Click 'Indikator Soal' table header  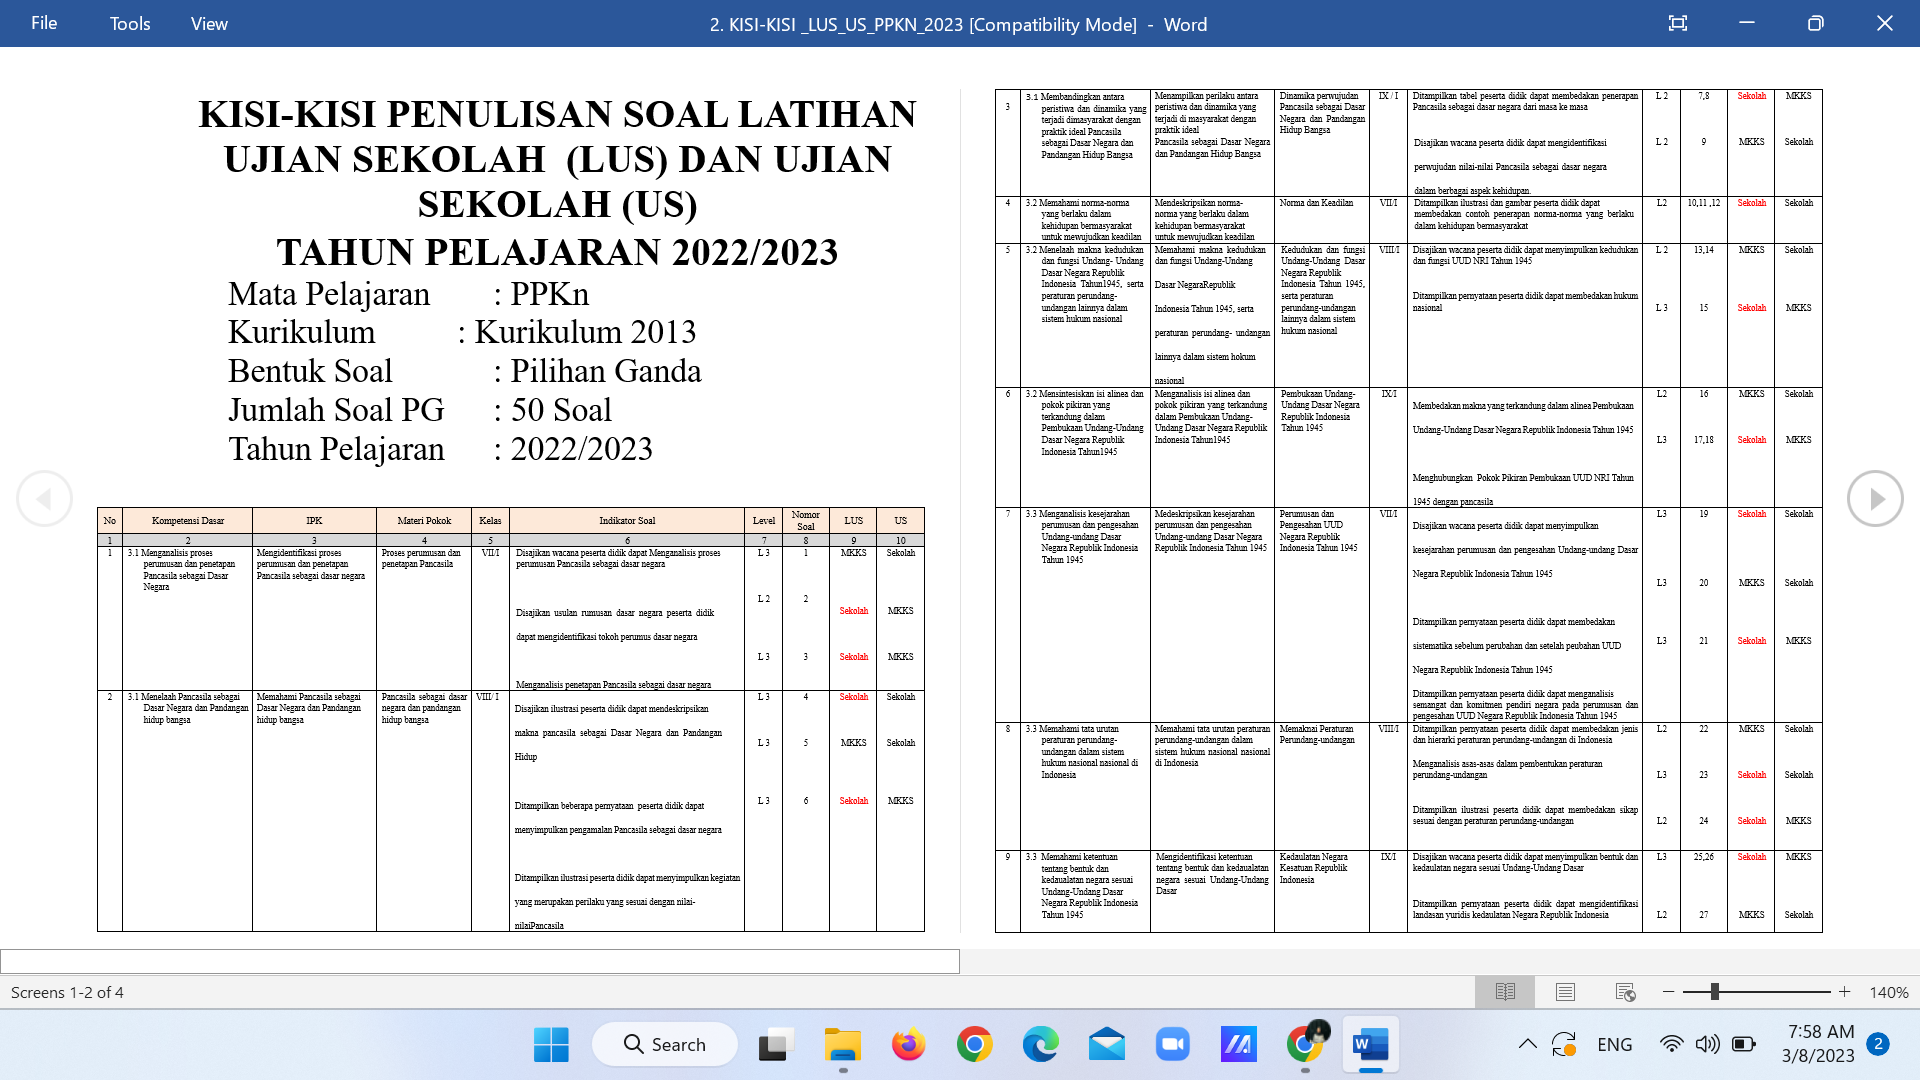tap(627, 521)
